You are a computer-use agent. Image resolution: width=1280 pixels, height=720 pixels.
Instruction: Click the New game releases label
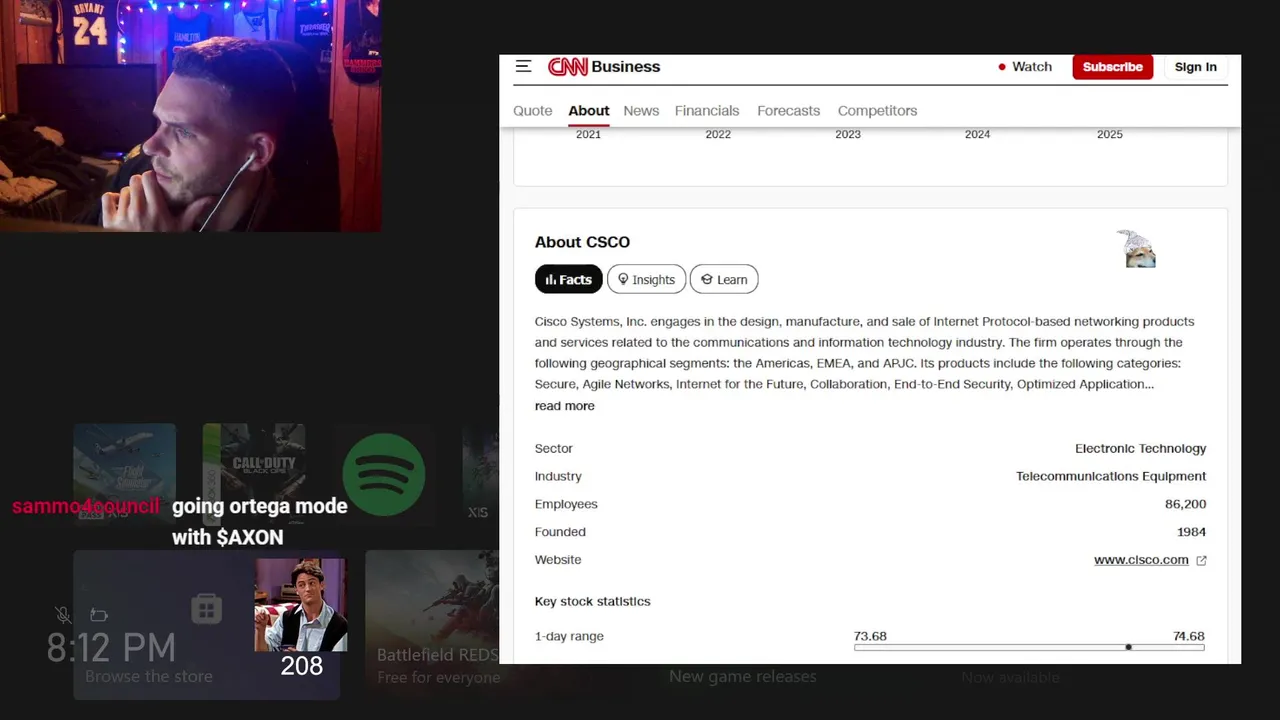click(x=742, y=677)
